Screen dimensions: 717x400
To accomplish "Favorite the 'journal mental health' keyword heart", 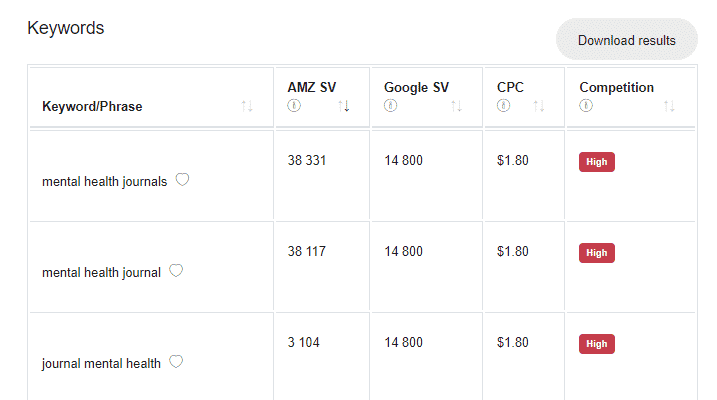I will [176, 362].
